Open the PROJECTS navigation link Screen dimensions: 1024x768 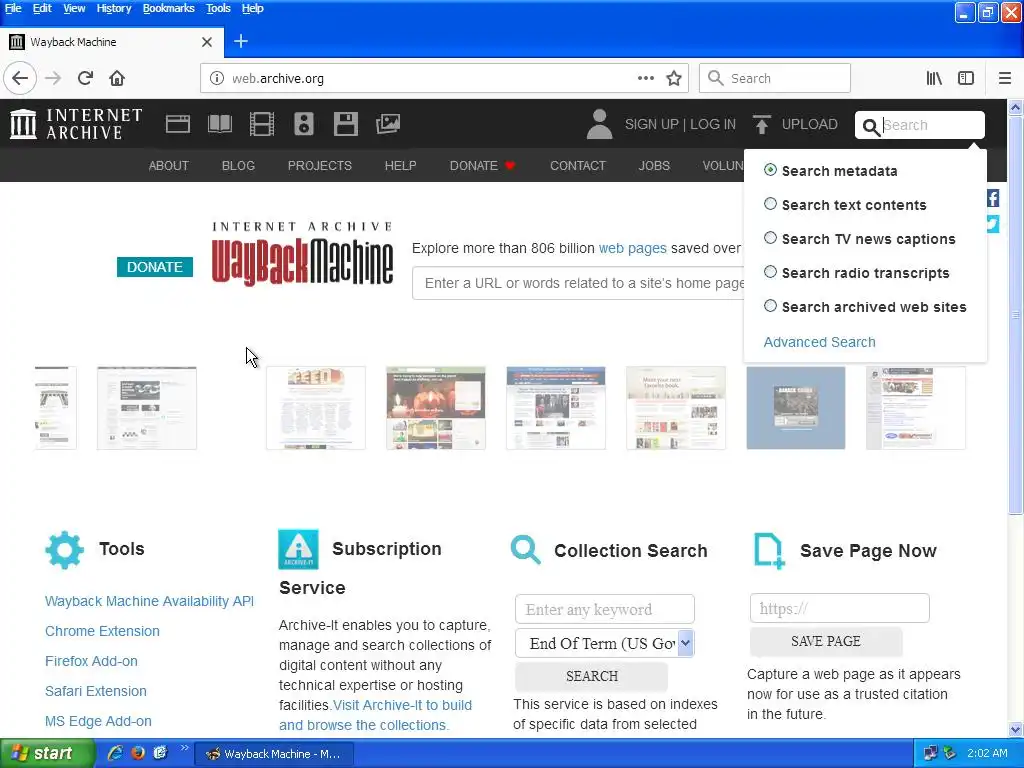coord(320,165)
